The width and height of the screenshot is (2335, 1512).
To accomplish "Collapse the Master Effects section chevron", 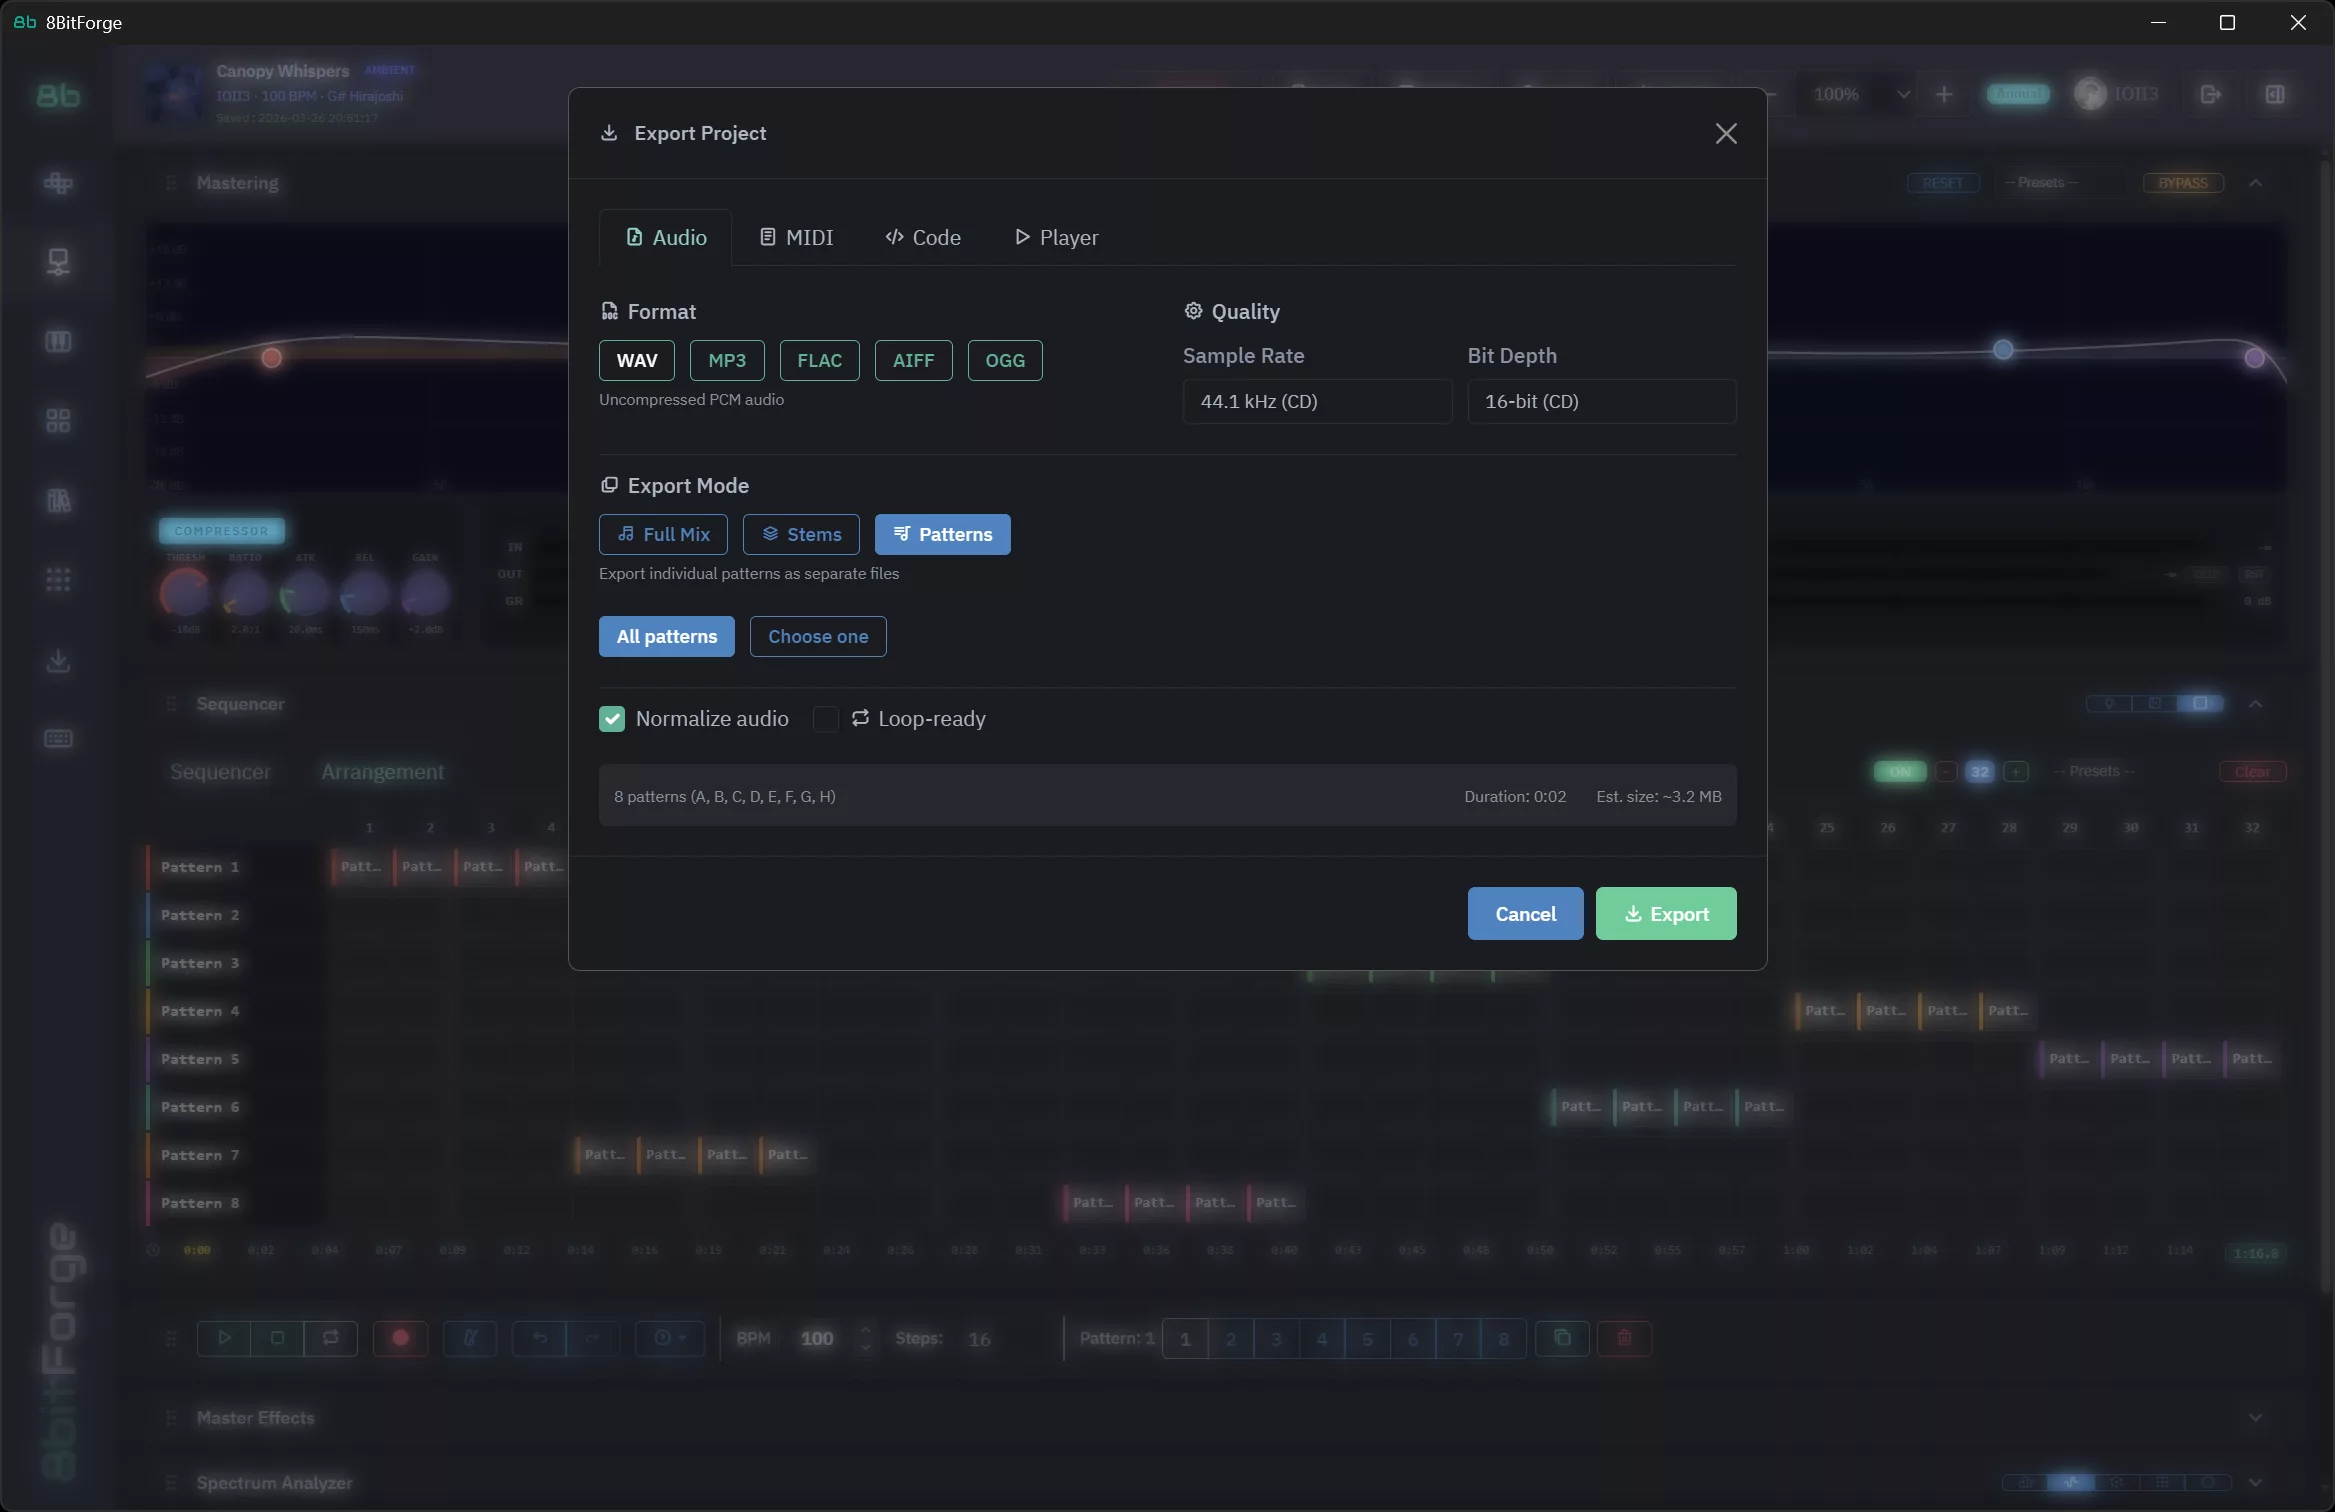I will pyautogui.click(x=2257, y=1416).
